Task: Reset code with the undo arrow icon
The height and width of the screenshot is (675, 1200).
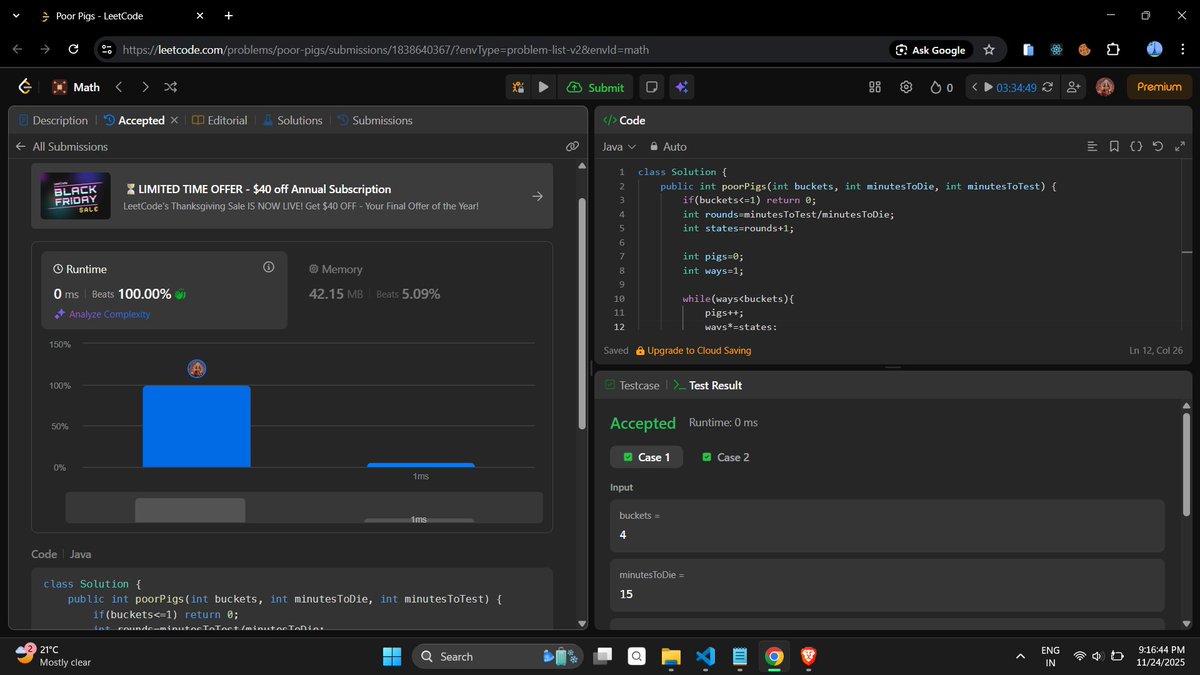Action: pos(1158,146)
